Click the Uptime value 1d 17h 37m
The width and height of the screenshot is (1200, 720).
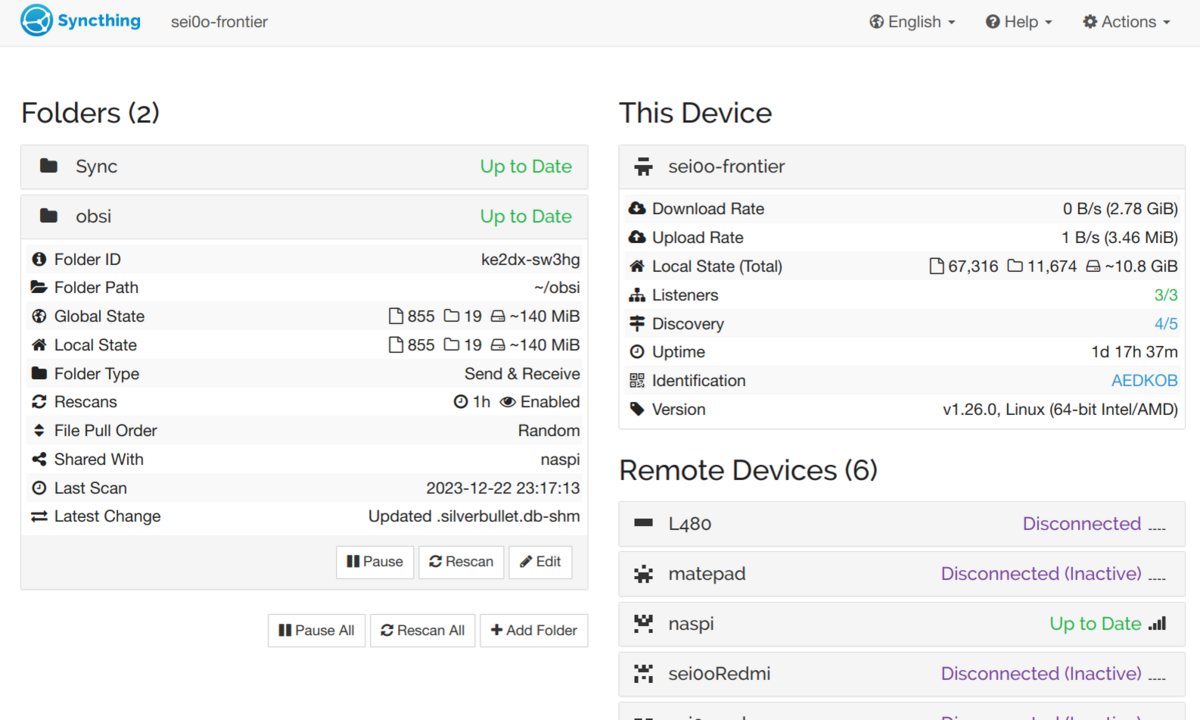coord(1134,352)
